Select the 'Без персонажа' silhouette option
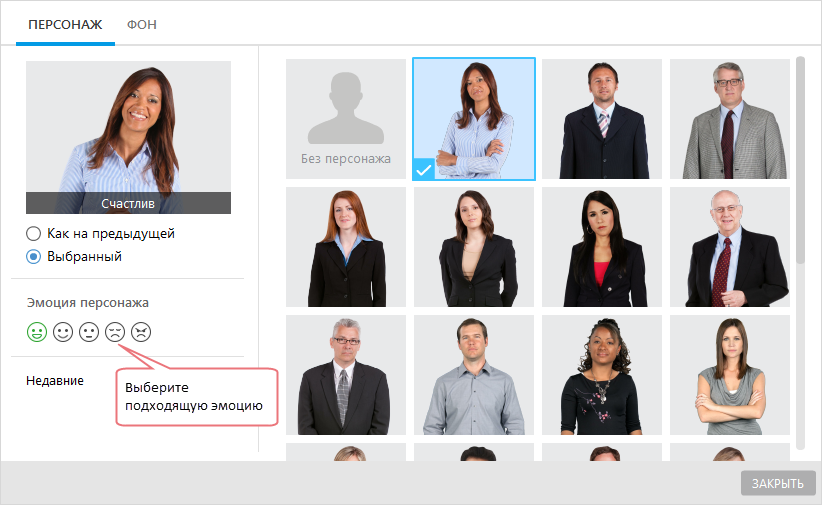The height and width of the screenshot is (505, 822). pos(345,119)
